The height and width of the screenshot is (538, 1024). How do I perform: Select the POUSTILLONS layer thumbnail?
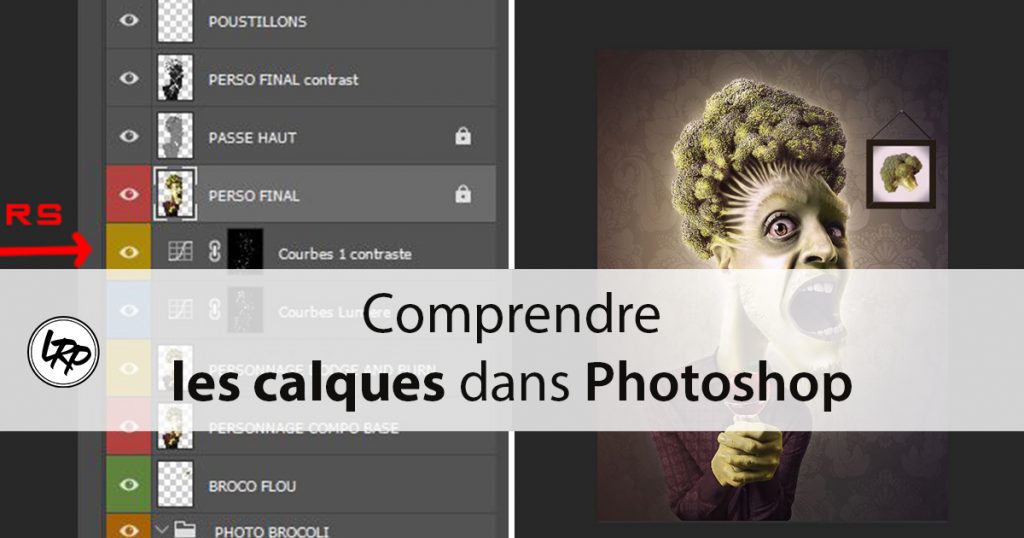(x=175, y=21)
